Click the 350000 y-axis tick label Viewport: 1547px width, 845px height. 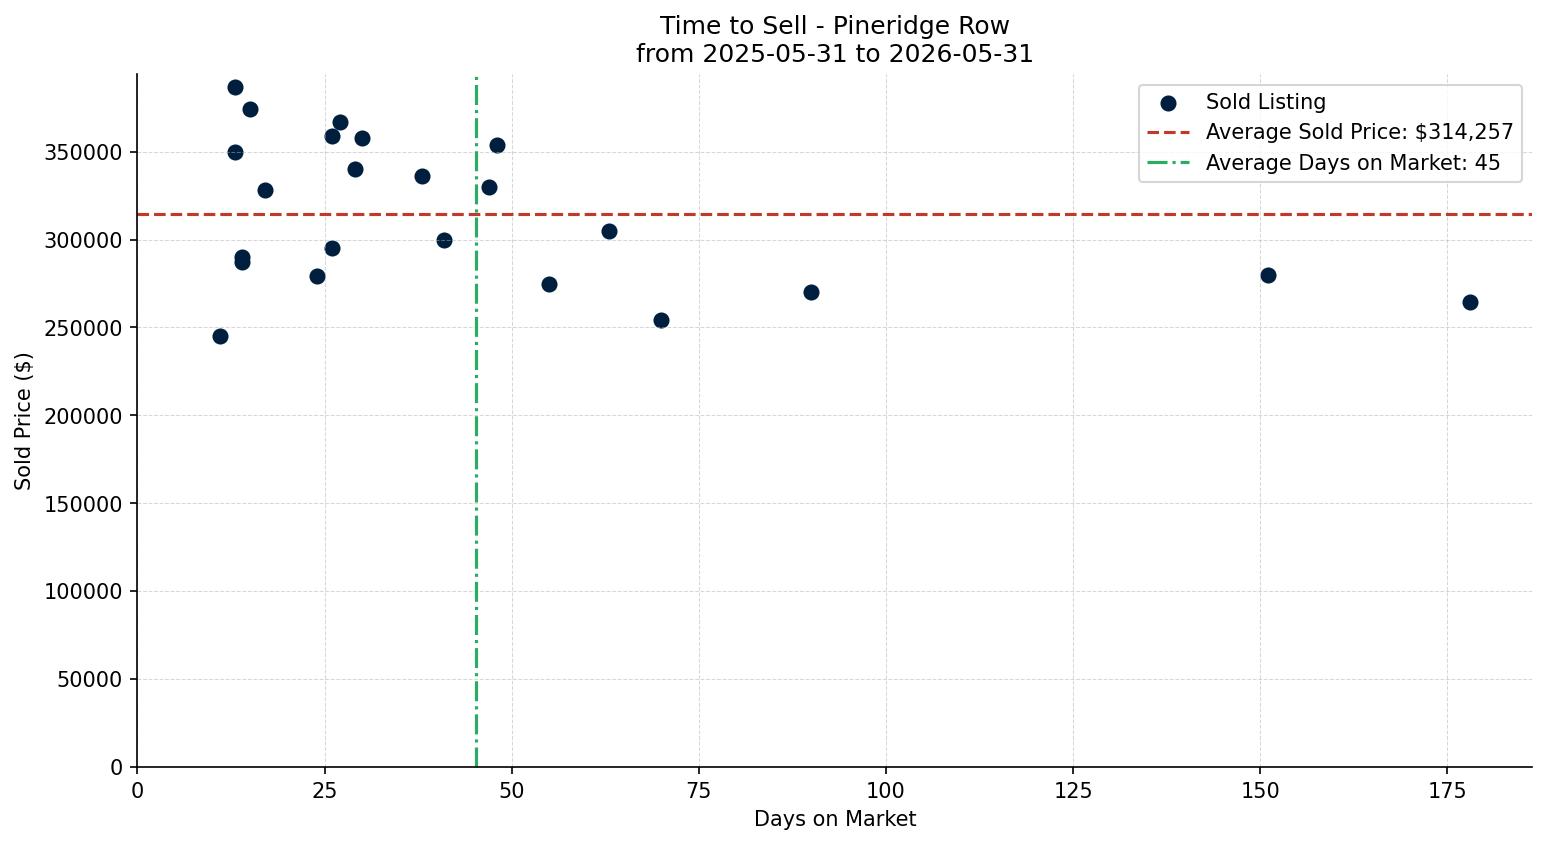click(x=84, y=153)
